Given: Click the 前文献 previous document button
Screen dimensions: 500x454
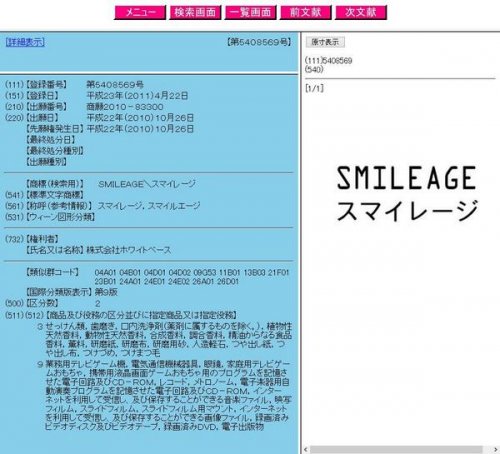Looking at the screenshot, I should click(x=306, y=13).
